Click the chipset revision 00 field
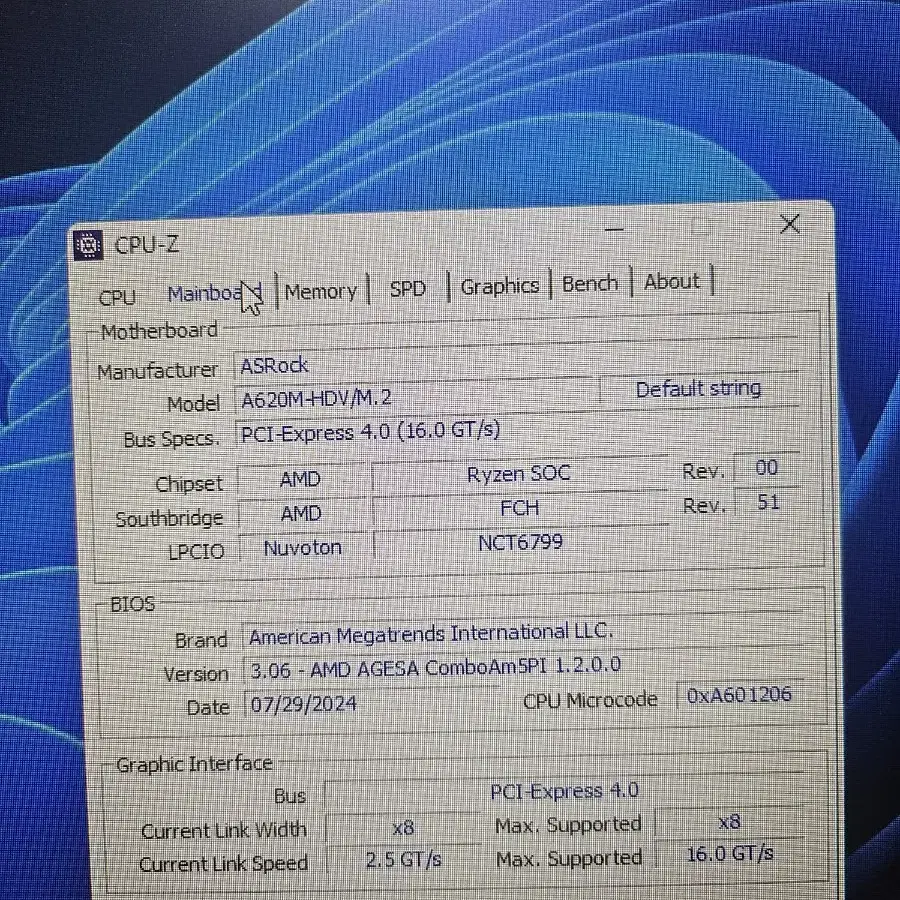Viewport: 900px width, 900px height. (766, 468)
